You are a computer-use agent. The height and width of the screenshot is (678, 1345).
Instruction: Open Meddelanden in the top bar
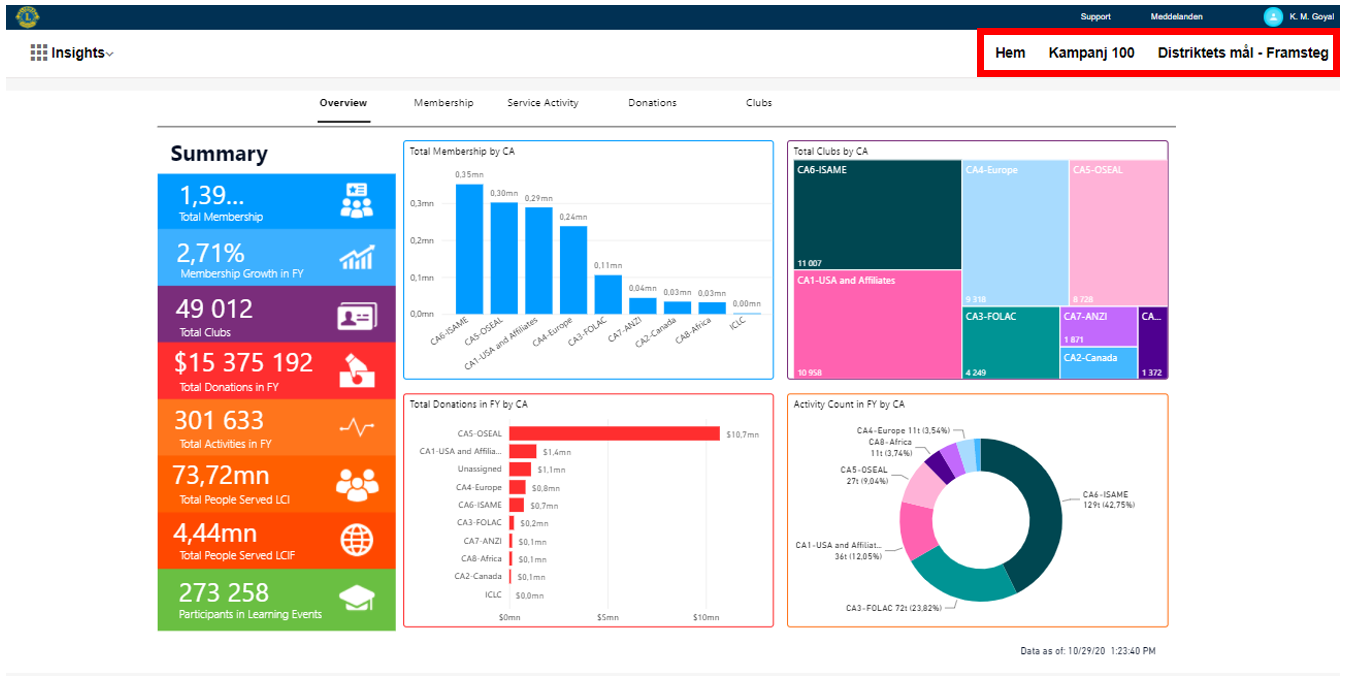[x=1176, y=17]
